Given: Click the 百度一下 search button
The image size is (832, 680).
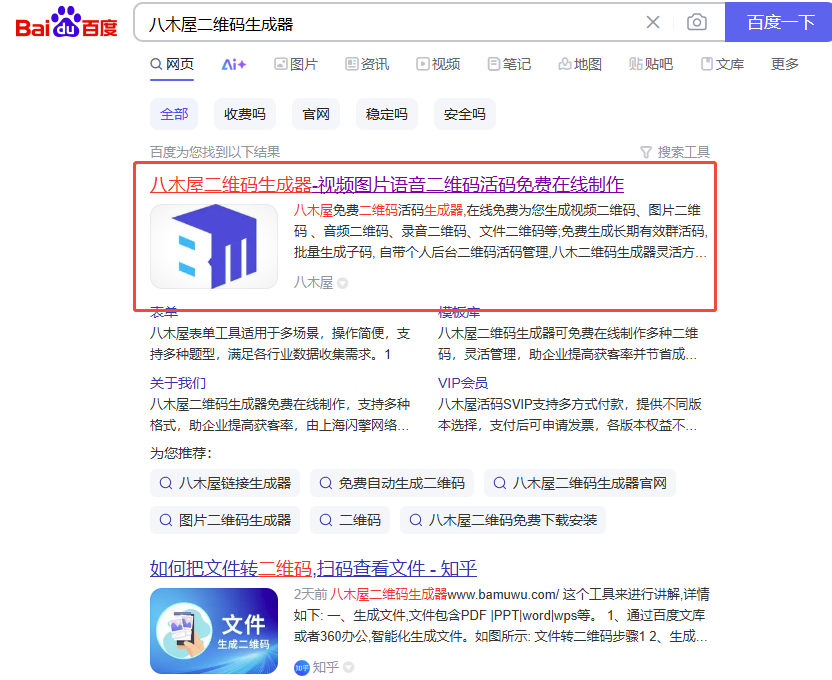Looking at the screenshot, I should [779, 22].
